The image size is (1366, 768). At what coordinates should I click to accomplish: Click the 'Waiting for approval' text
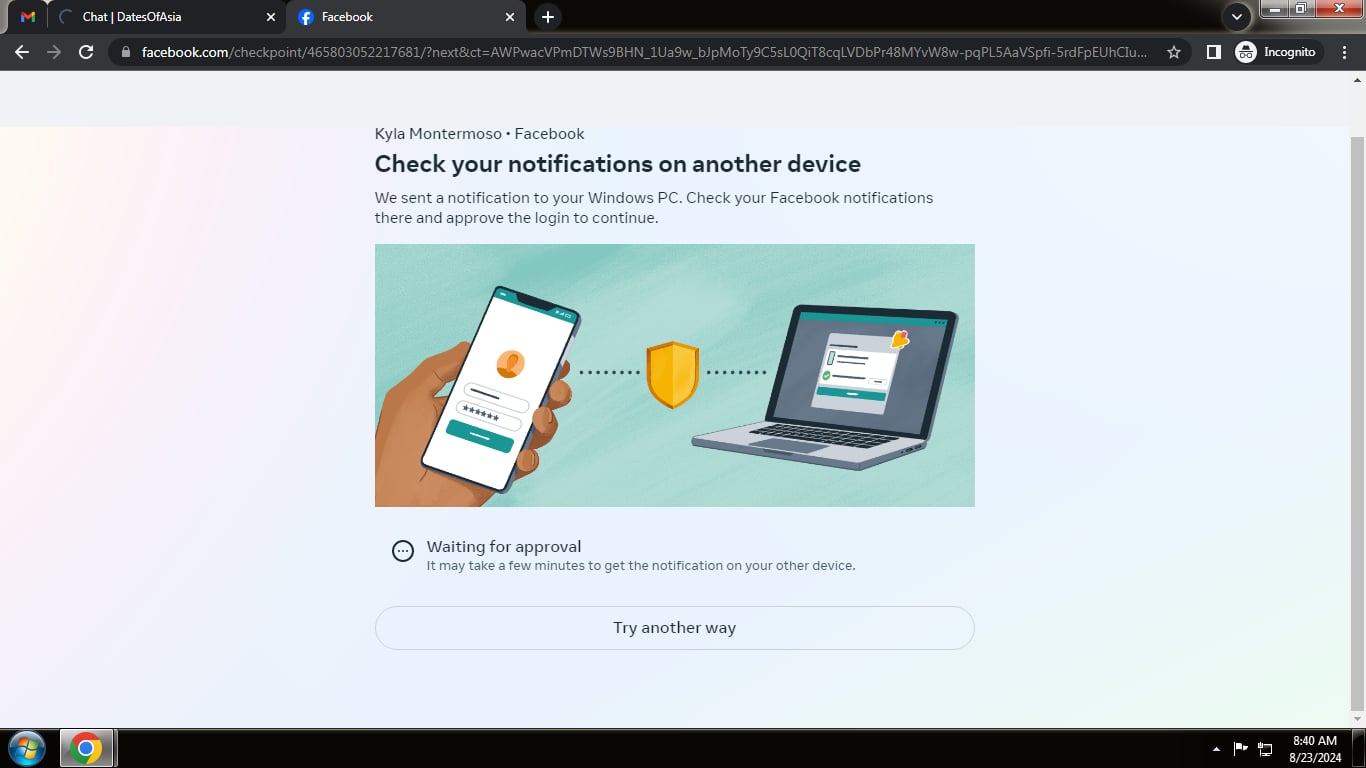504,547
